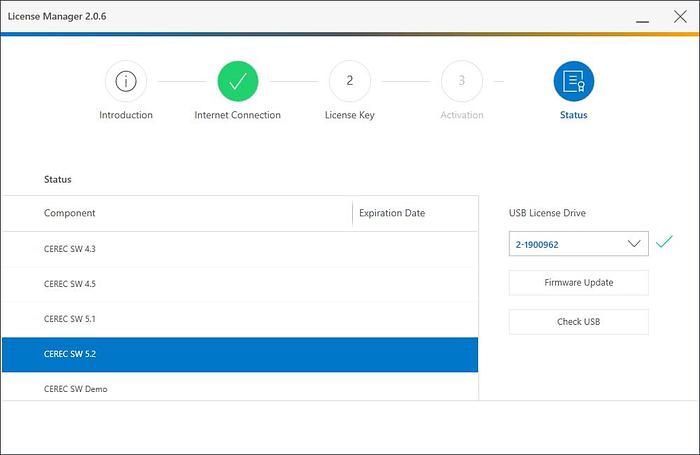The width and height of the screenshot is (700, 455).
Task: Open the Status certificate step icon
Action: (x=573, y=82)
